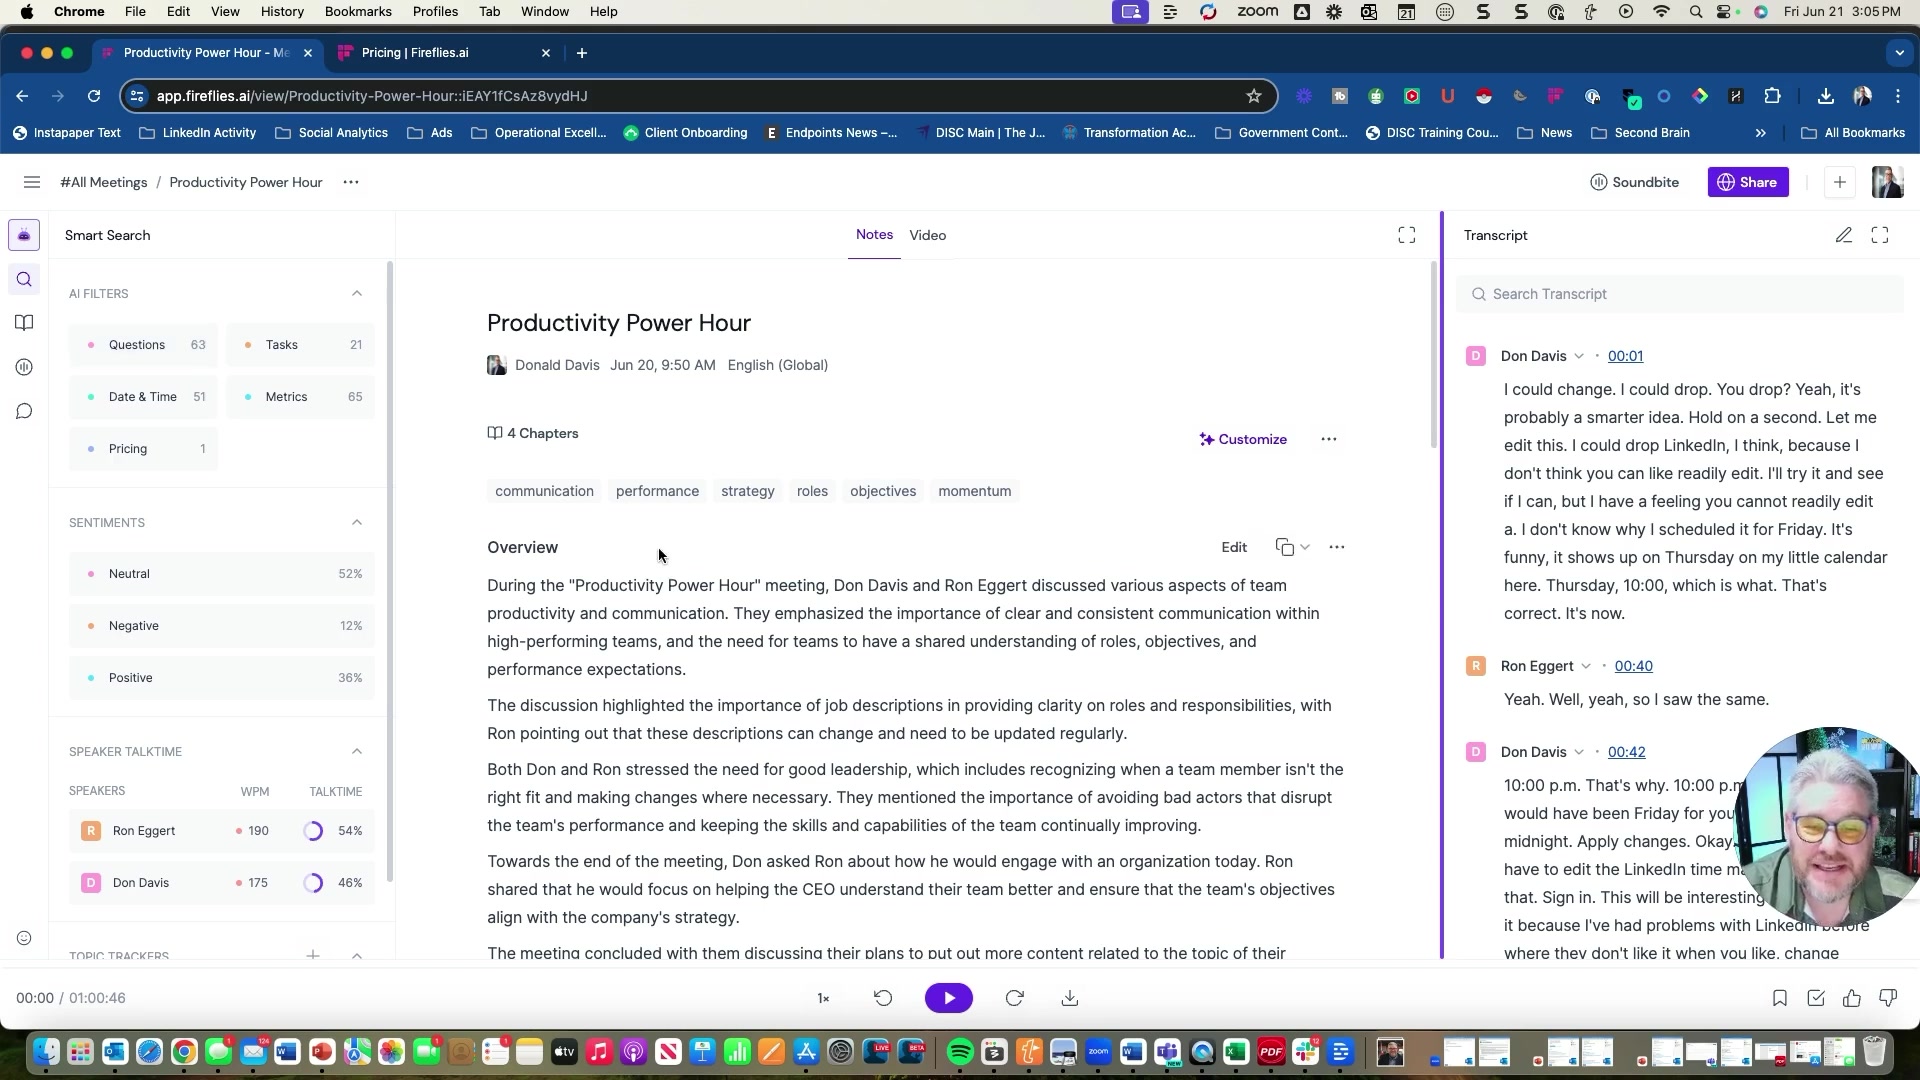
Task: Filter transcript by speaker Don Davis
Action: click(222, 883)
